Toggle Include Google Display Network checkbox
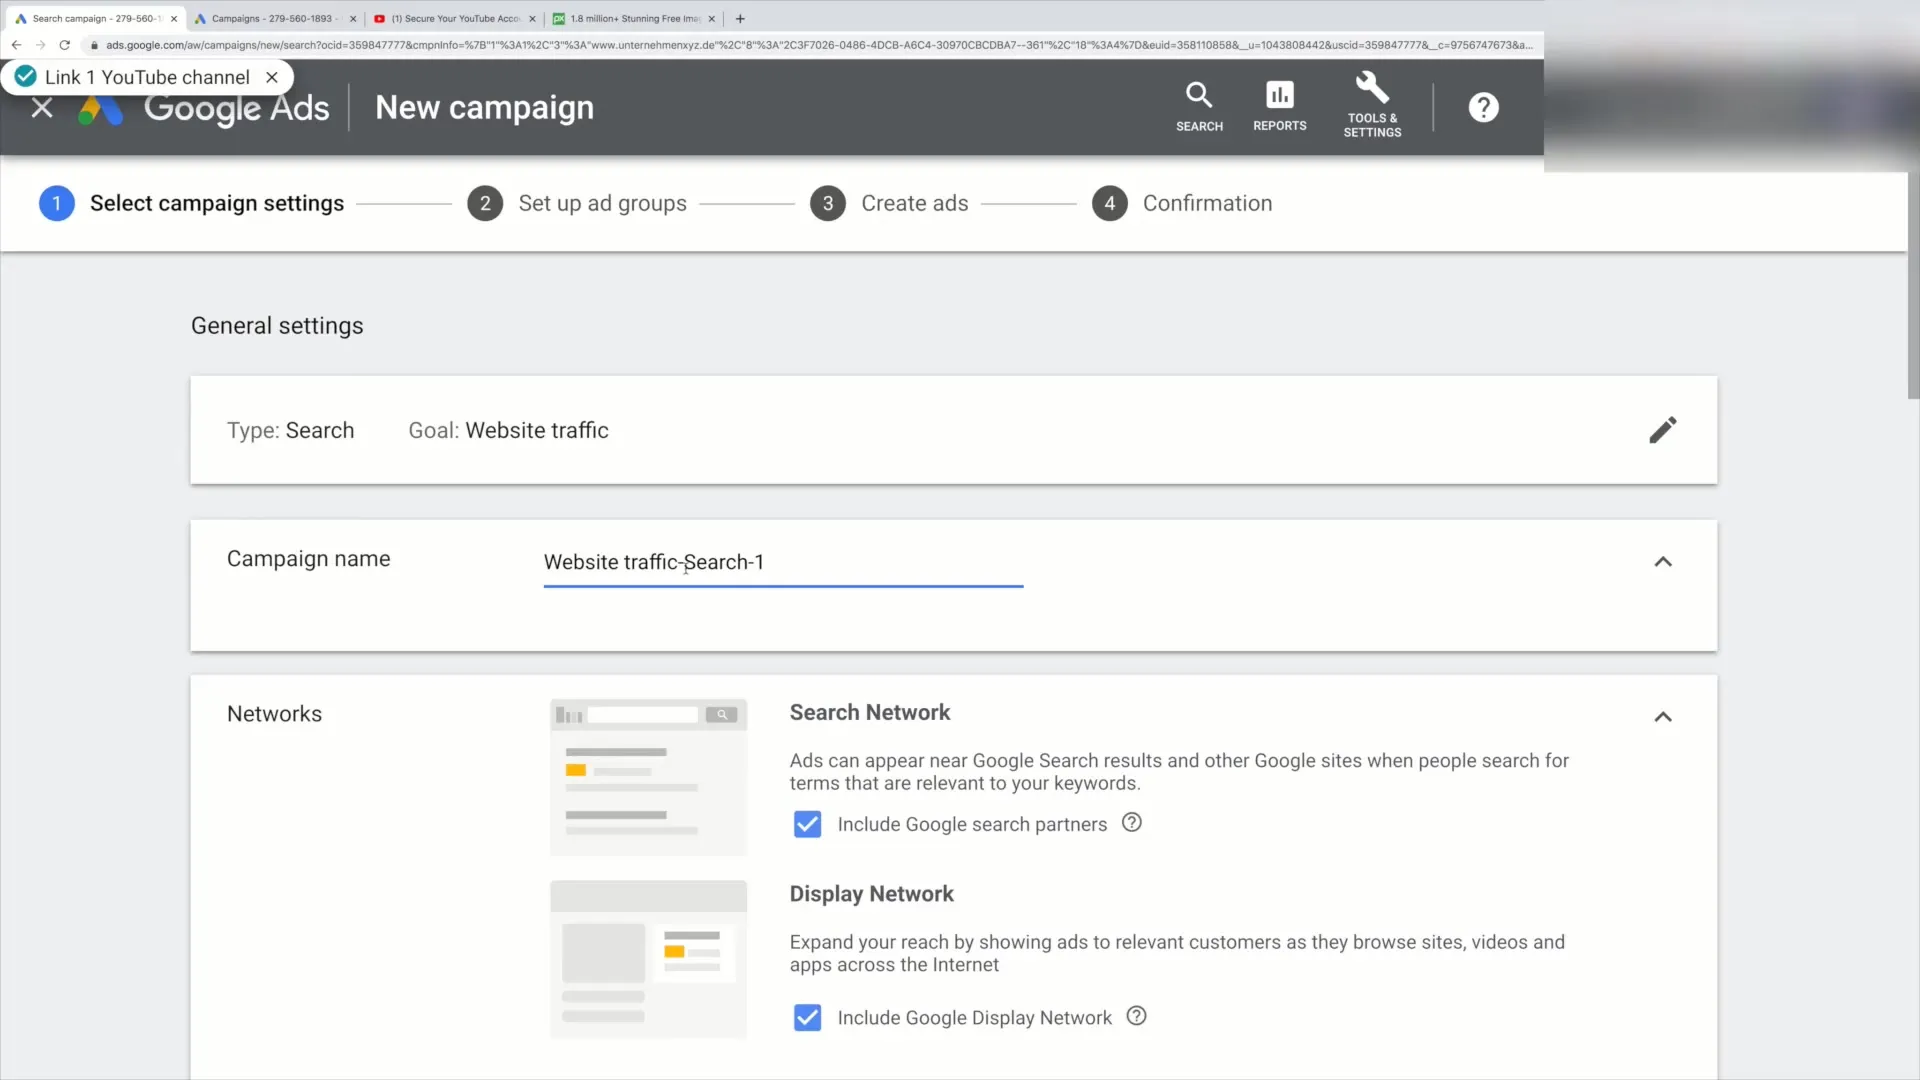The image size is (1920, 1080). pos(806,1017)
